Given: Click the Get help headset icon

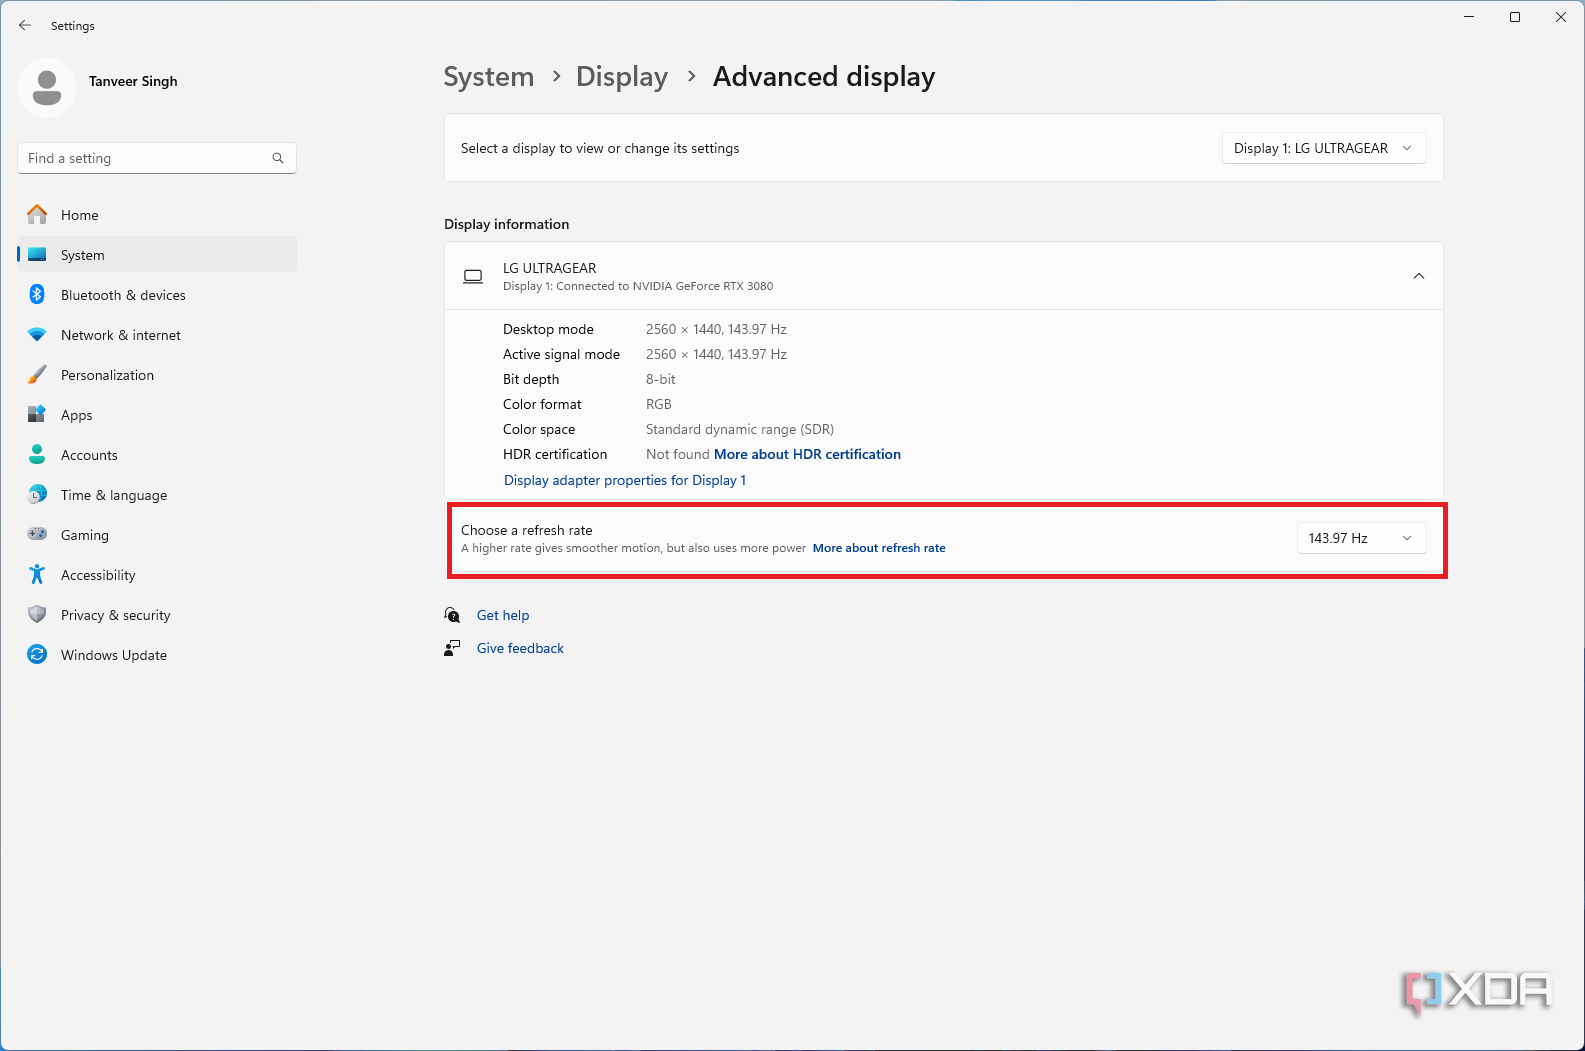Looking at the screenshot, I should [x=453, y=615].
